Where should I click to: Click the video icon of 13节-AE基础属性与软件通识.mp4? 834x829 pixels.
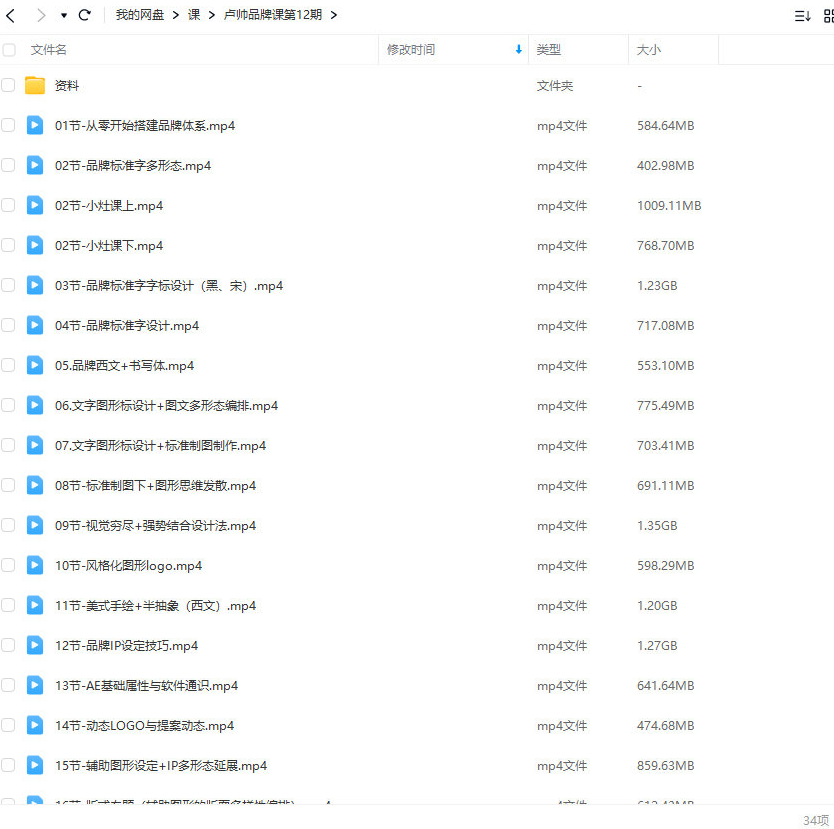click(34, 685)
